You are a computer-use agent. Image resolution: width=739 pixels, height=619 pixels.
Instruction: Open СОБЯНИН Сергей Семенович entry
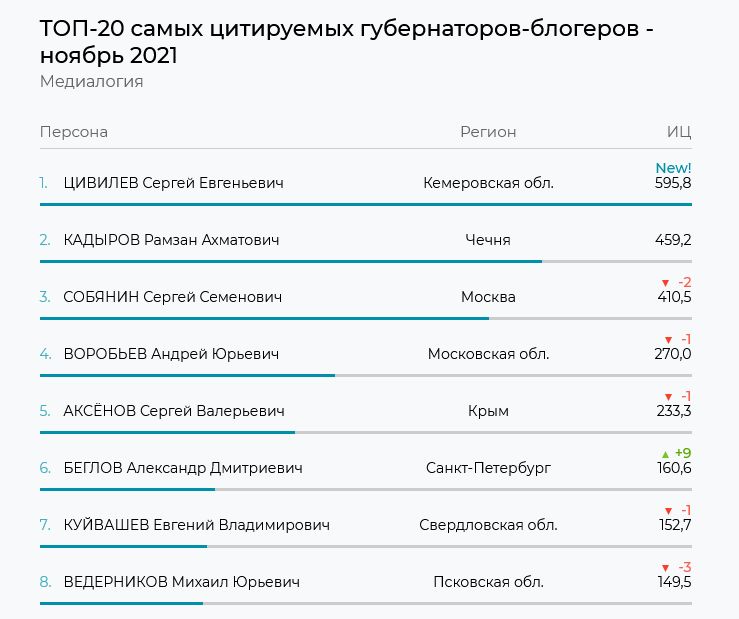(172, 297)
